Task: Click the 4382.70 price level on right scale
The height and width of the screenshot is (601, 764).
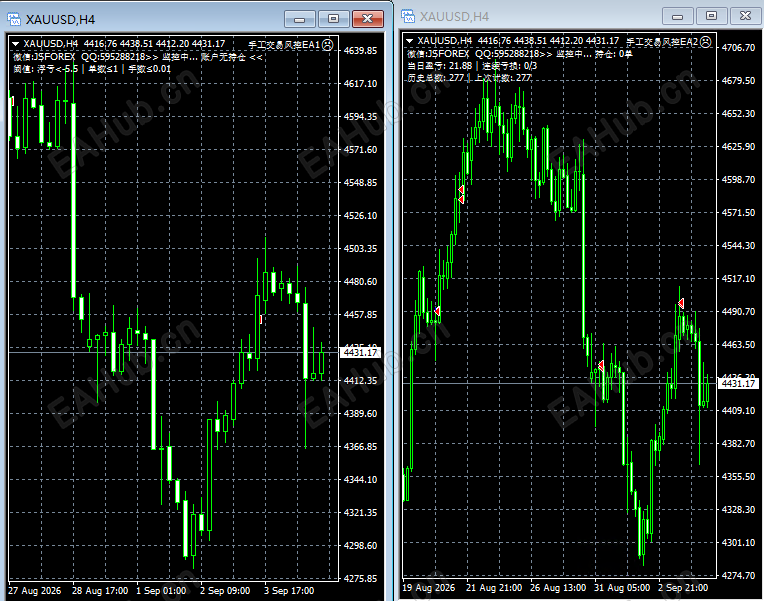Action: point(738,444)
